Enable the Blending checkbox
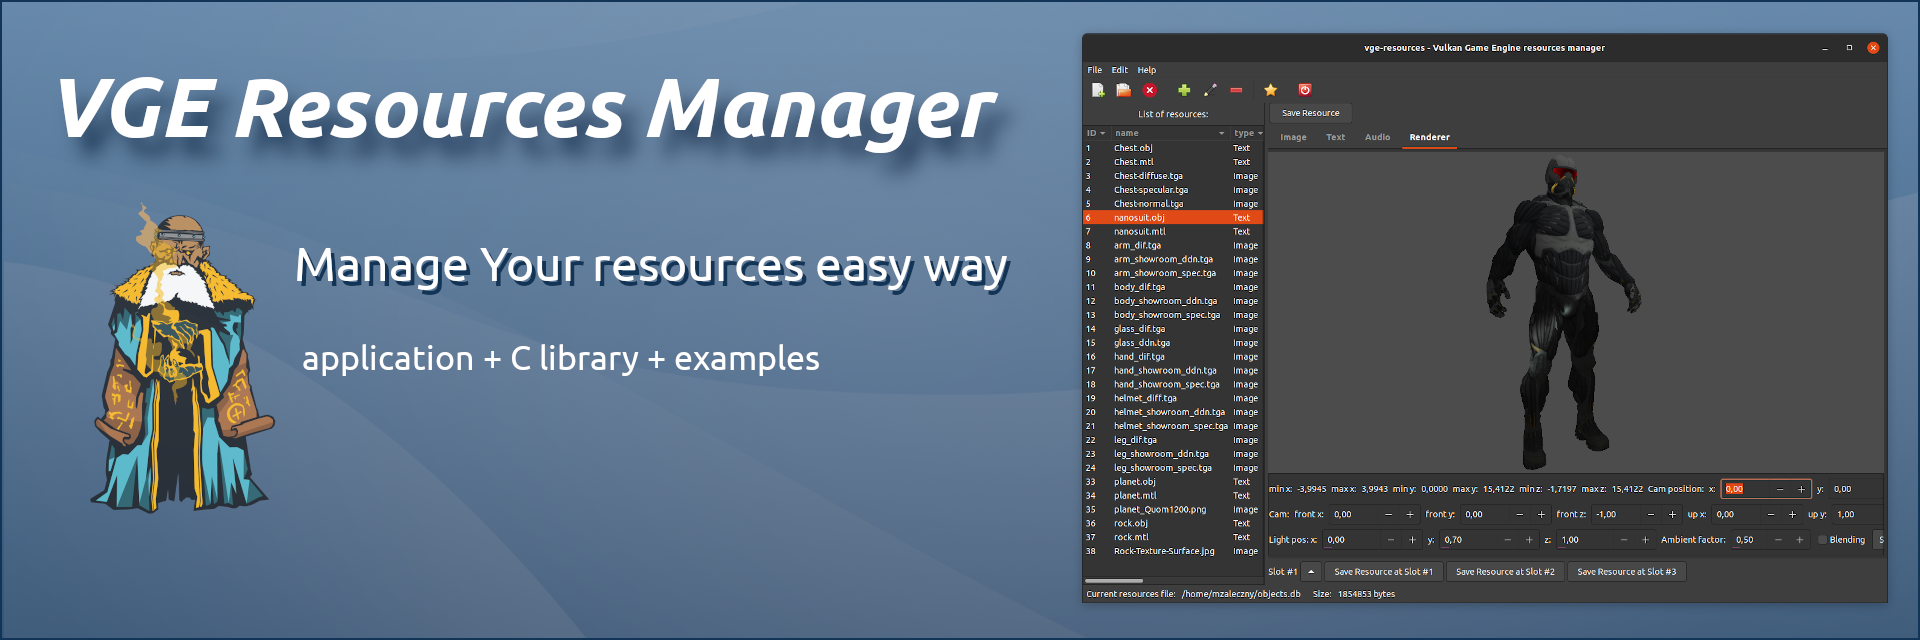The height and width of the screenshot is (640, 1920). coord(1822,540)
